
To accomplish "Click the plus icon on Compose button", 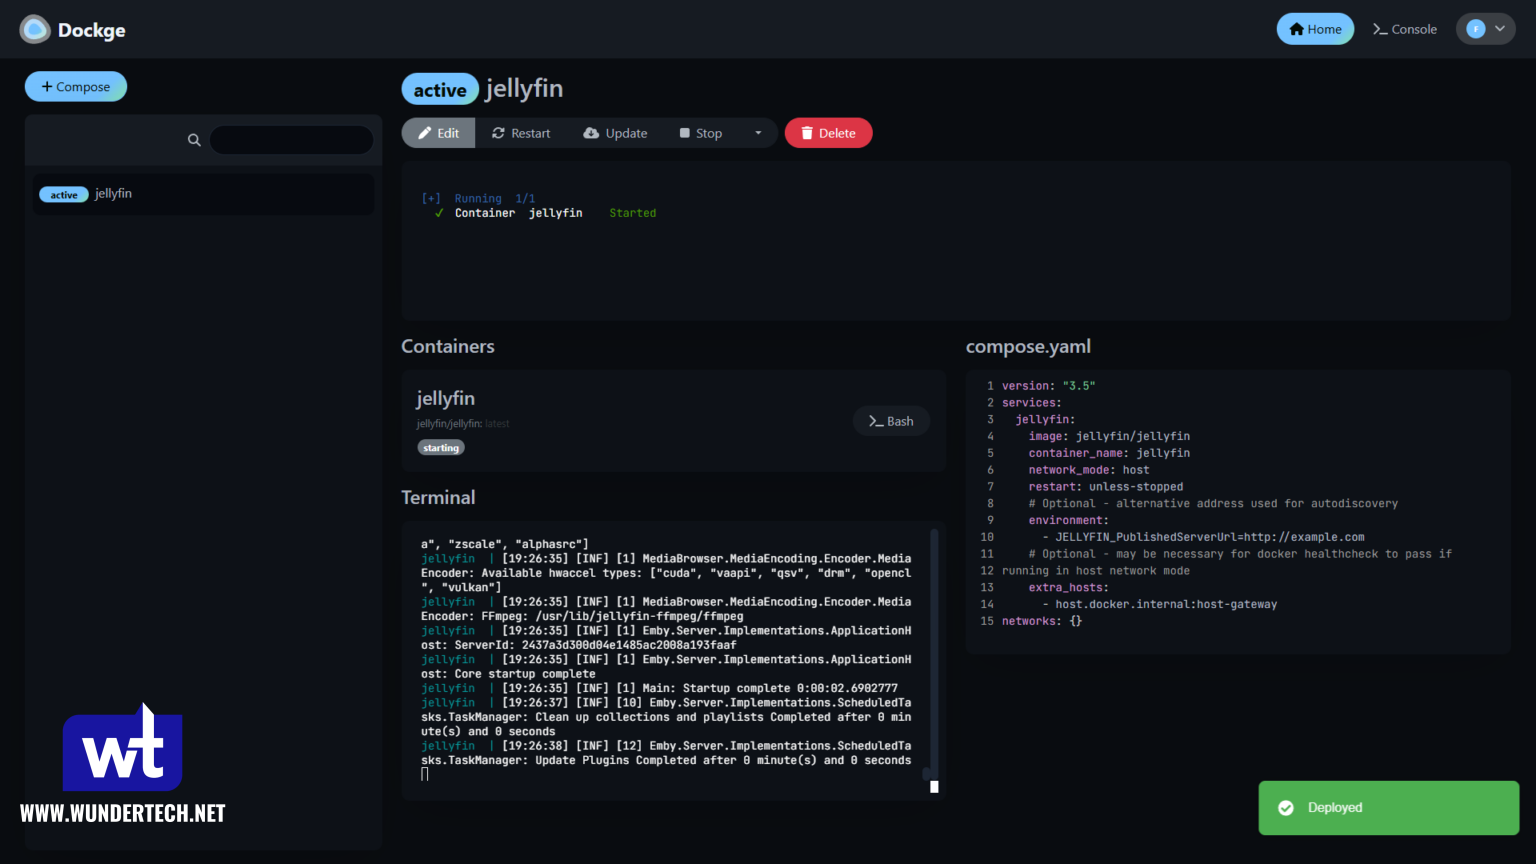I will pos(48,86).
